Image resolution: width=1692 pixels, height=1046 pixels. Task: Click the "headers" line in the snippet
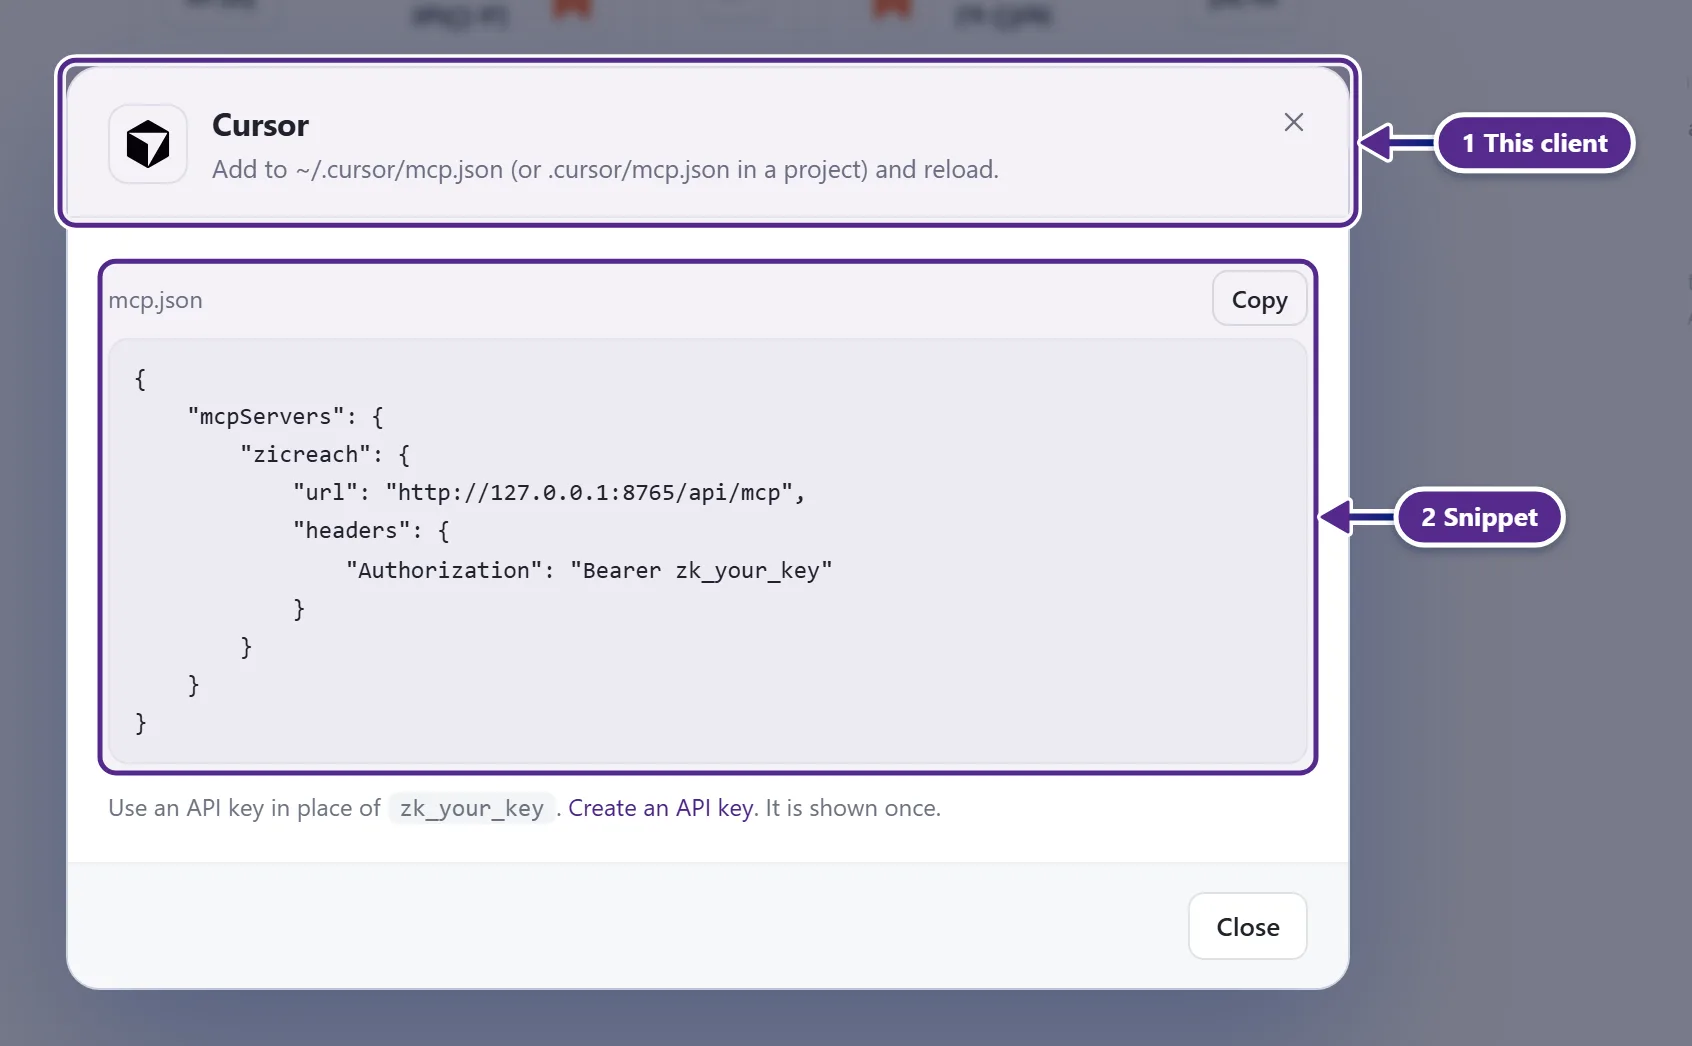coord(371,530)
